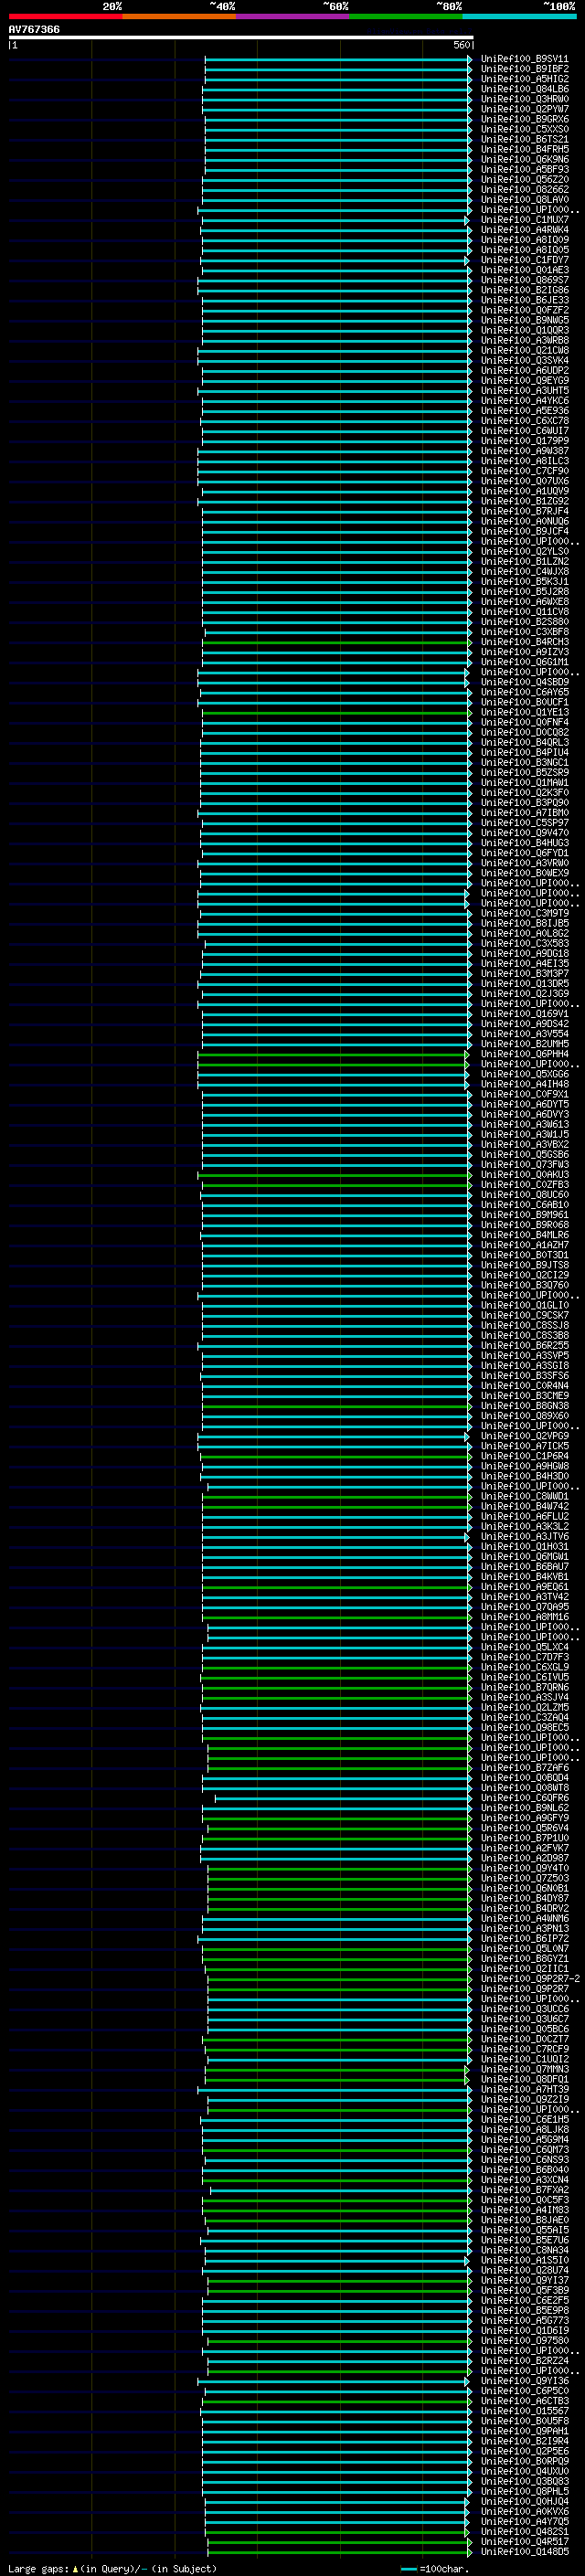
Task: Select the UniRef100_Q28U74 label
Action: tap(525, 2270)
